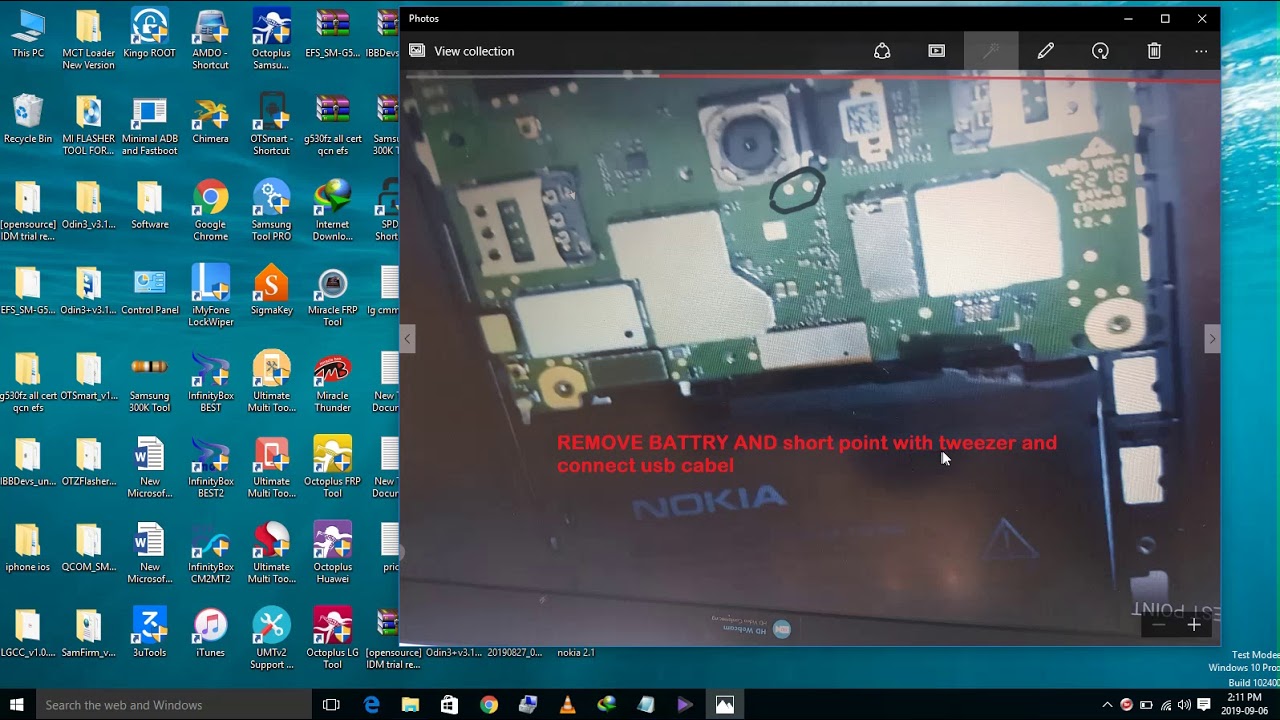Select the Internet Download Manager shortcut
The width and height of the screenshot is (1280, 720).
point(332,210)
